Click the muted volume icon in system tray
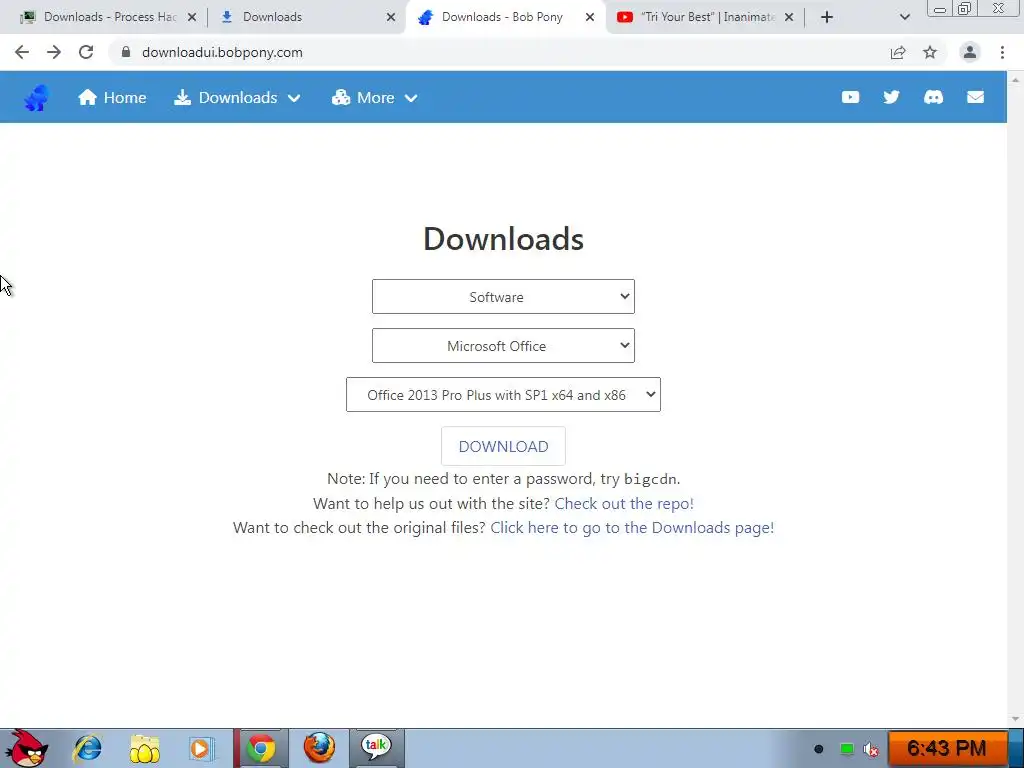The image size is (1024, 768). [871, 749]
